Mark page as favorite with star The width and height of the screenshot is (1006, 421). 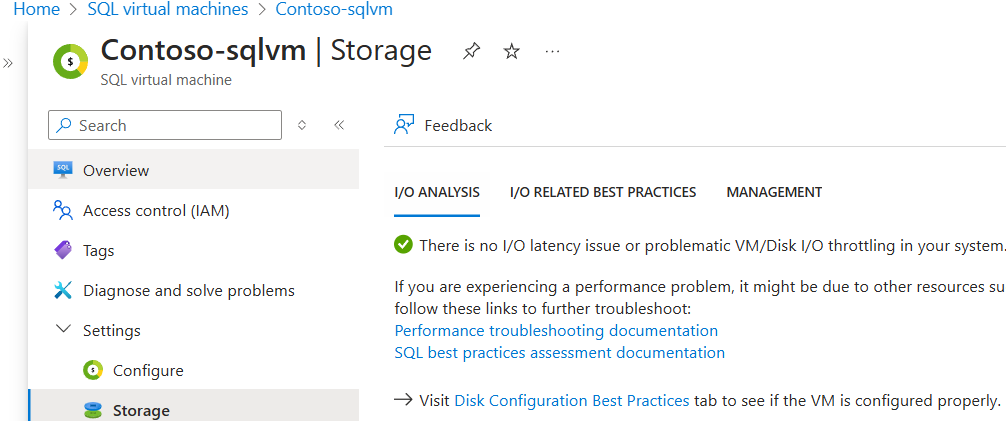click(511, 52)
